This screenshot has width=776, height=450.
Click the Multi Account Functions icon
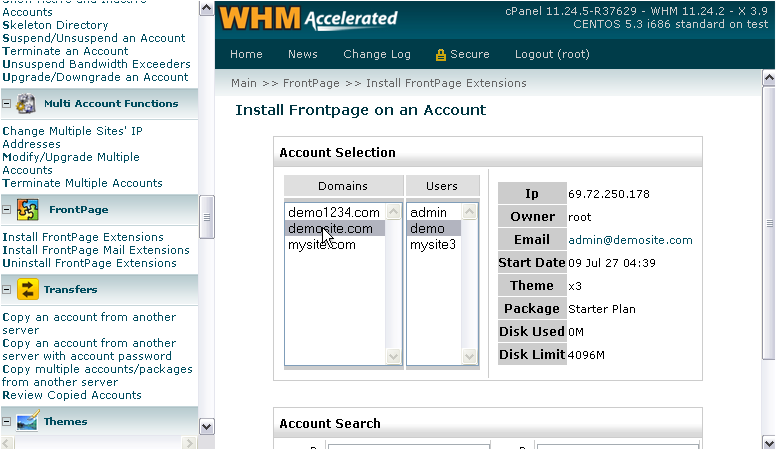pyautogui.click(x=26, y=103)
